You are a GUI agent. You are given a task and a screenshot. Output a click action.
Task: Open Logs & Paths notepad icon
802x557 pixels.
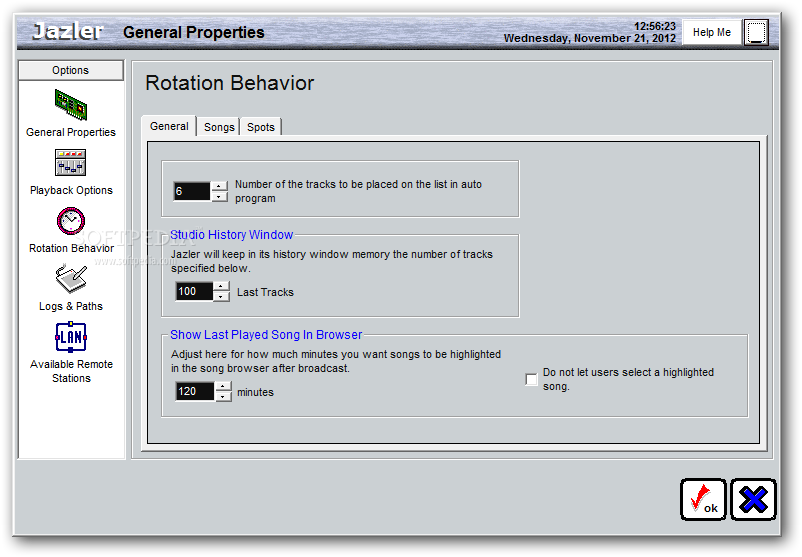point(71,278)
